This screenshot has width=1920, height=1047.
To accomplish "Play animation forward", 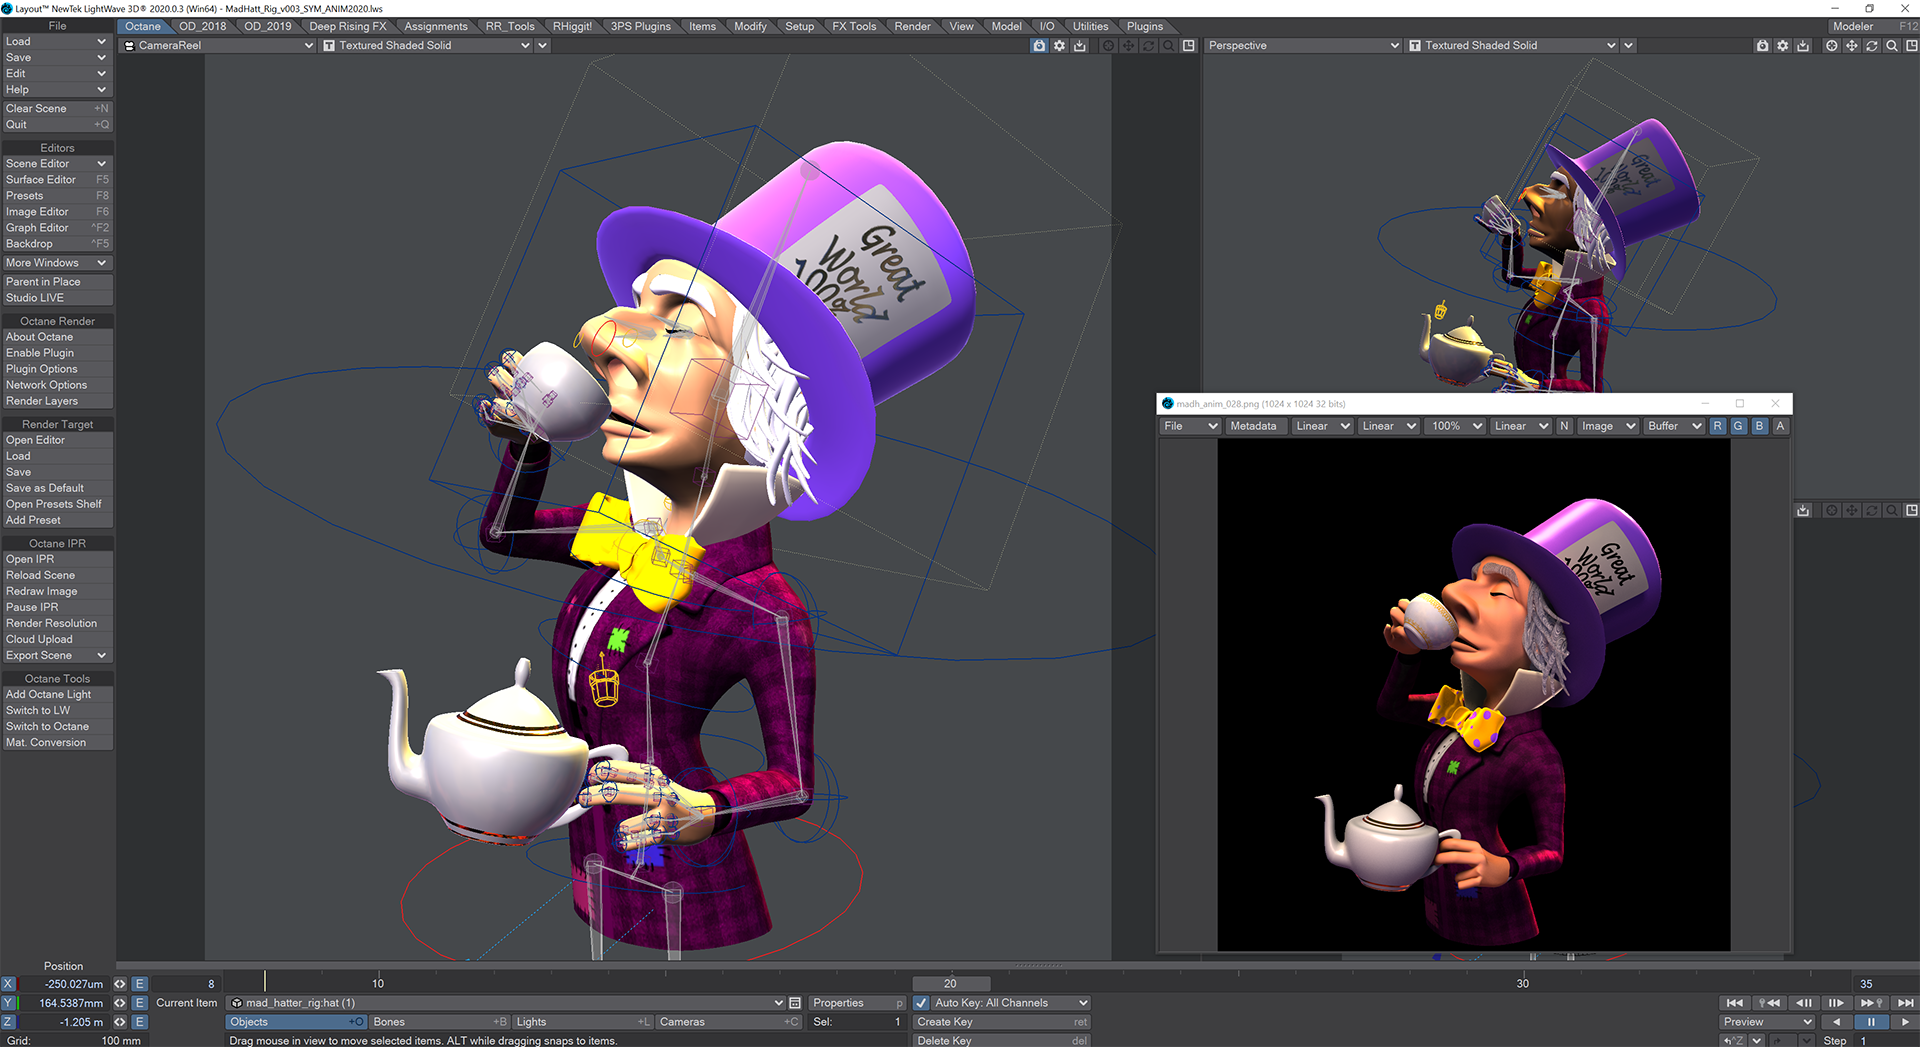I will click(x=1905, y=1022).
